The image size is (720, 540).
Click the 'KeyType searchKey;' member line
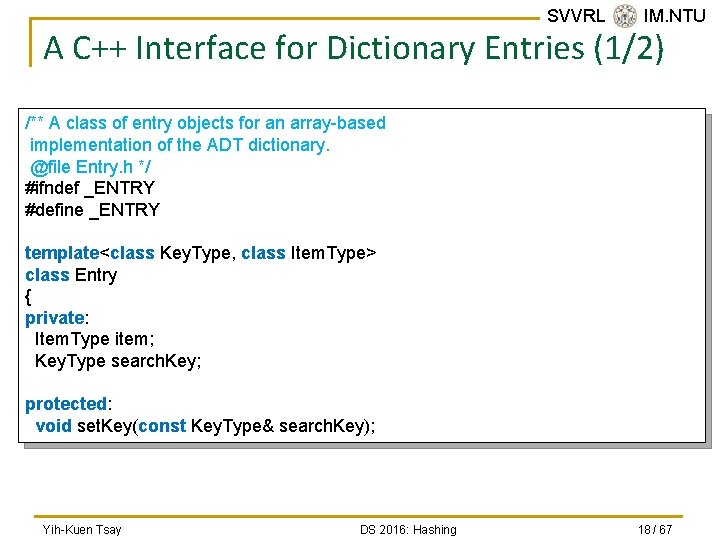(x=118, y=361)
